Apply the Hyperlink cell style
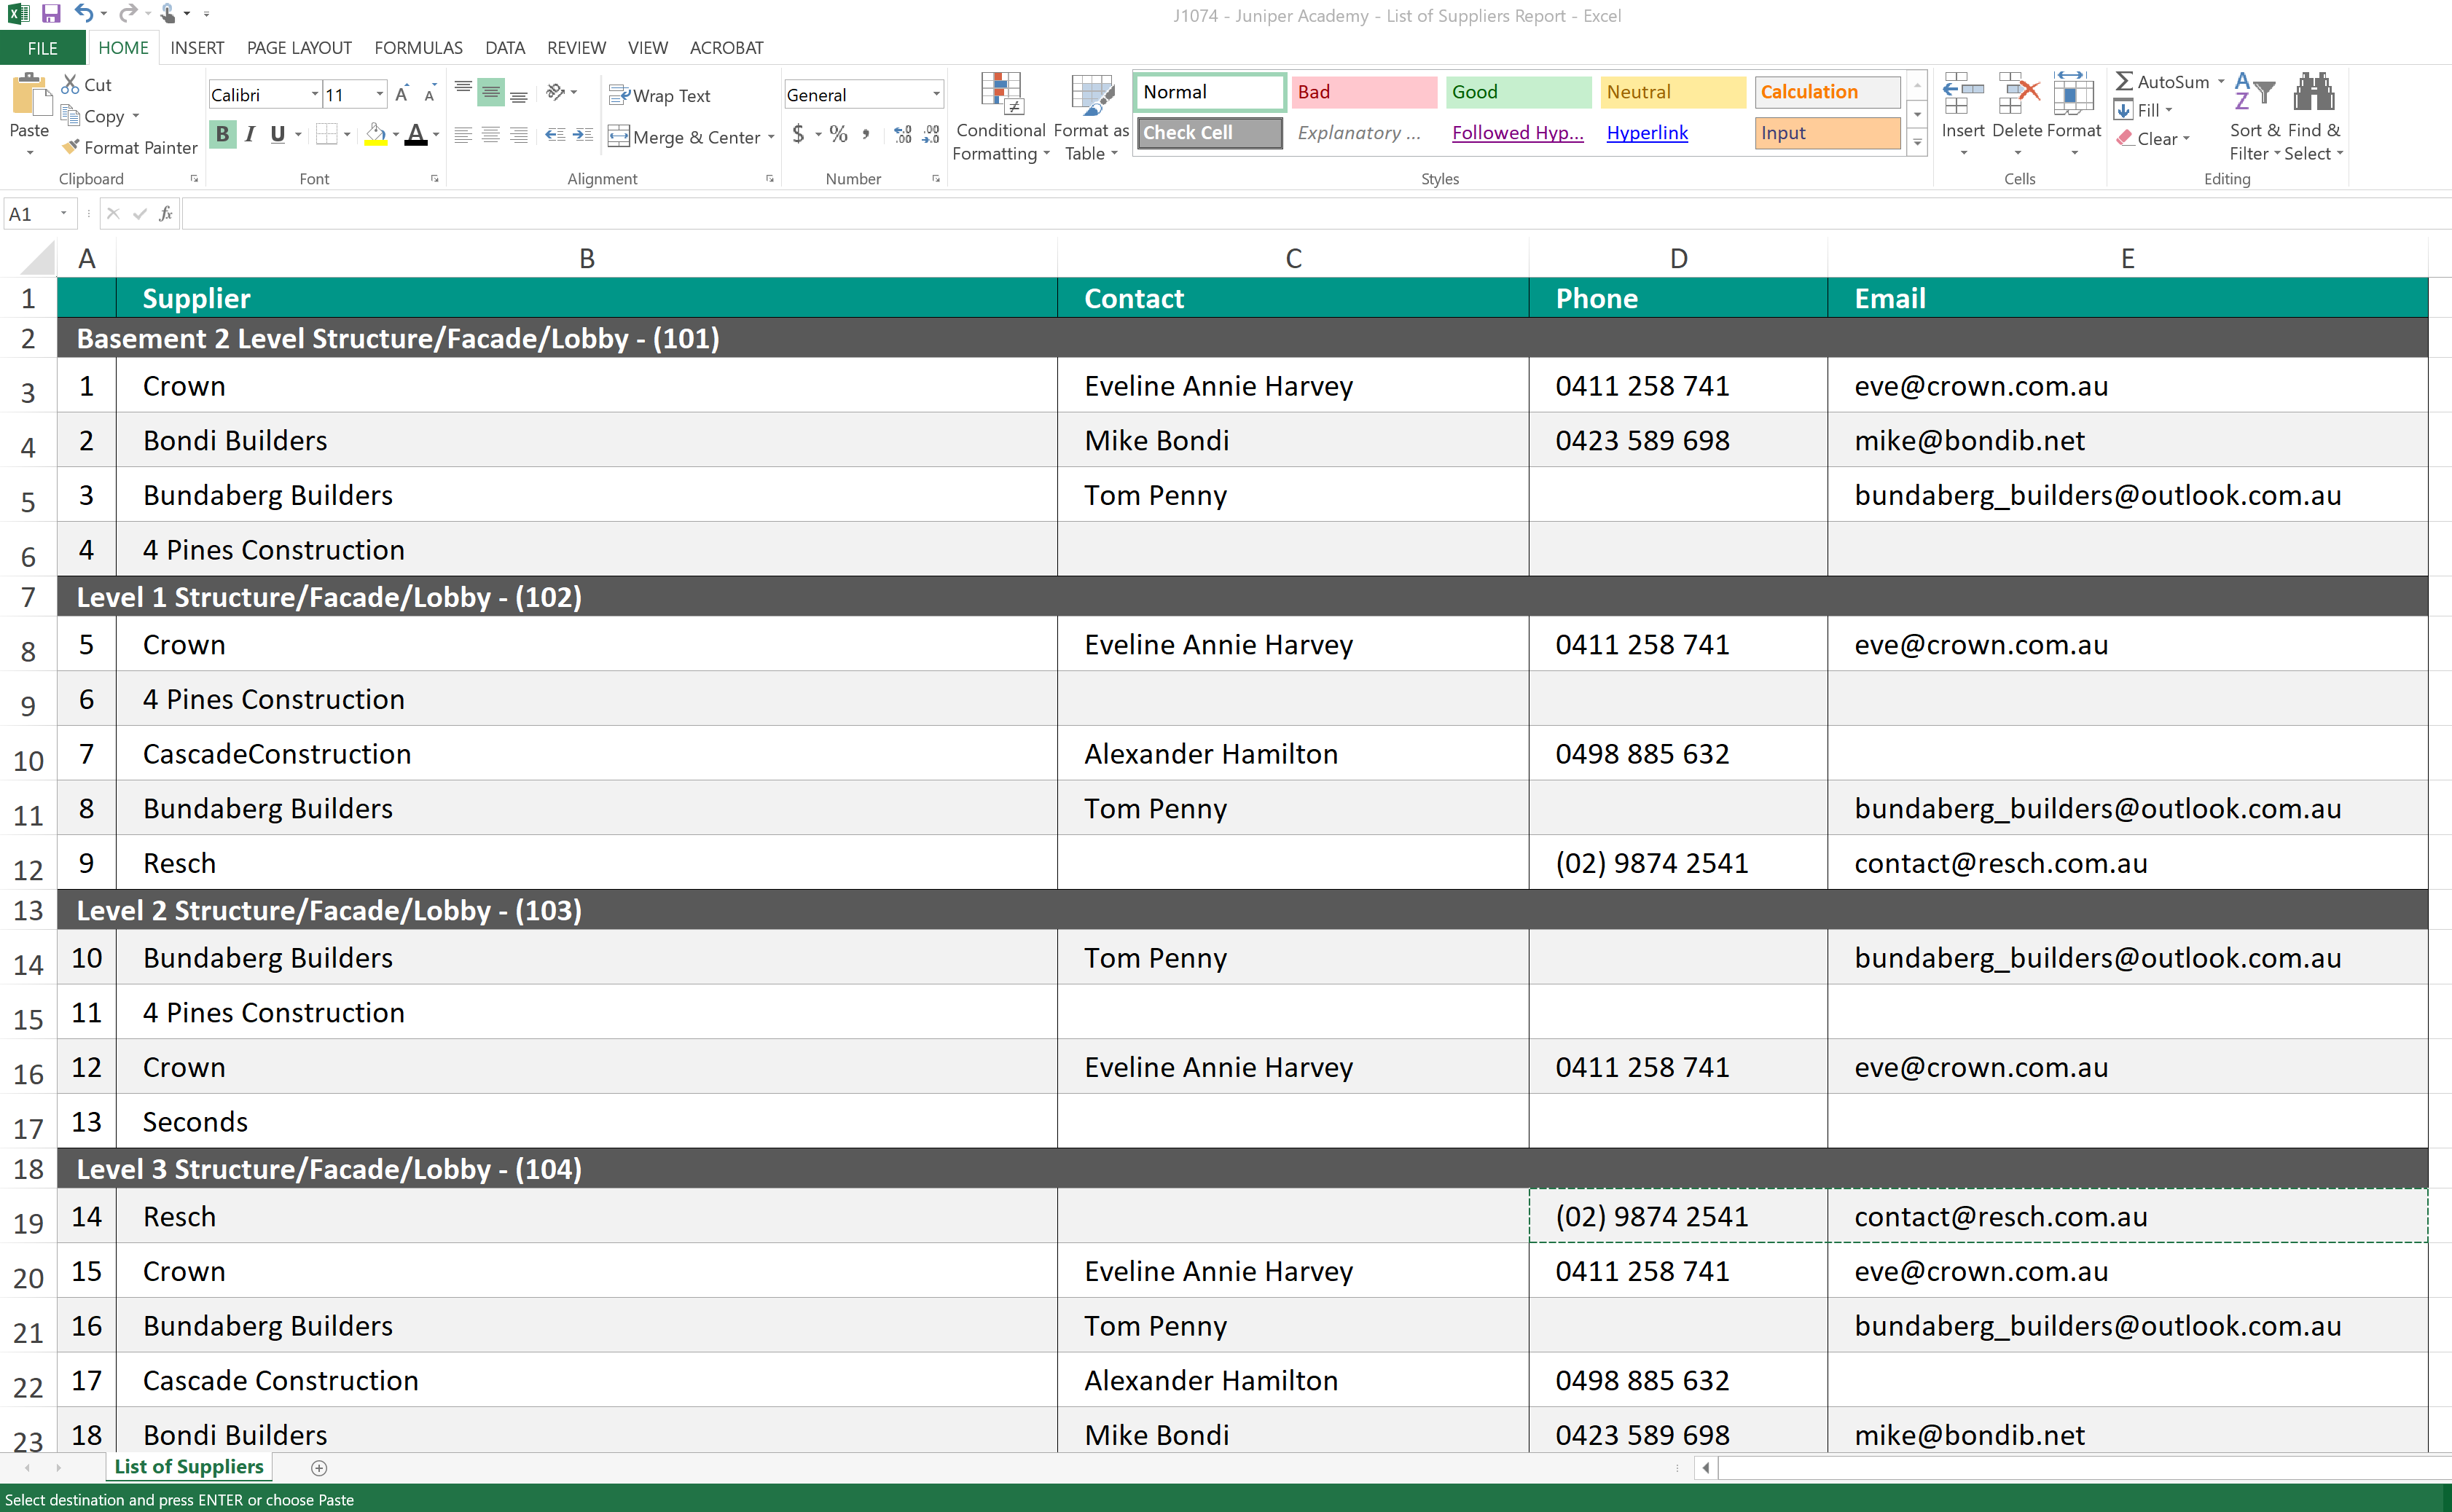 click(1647, 133)
